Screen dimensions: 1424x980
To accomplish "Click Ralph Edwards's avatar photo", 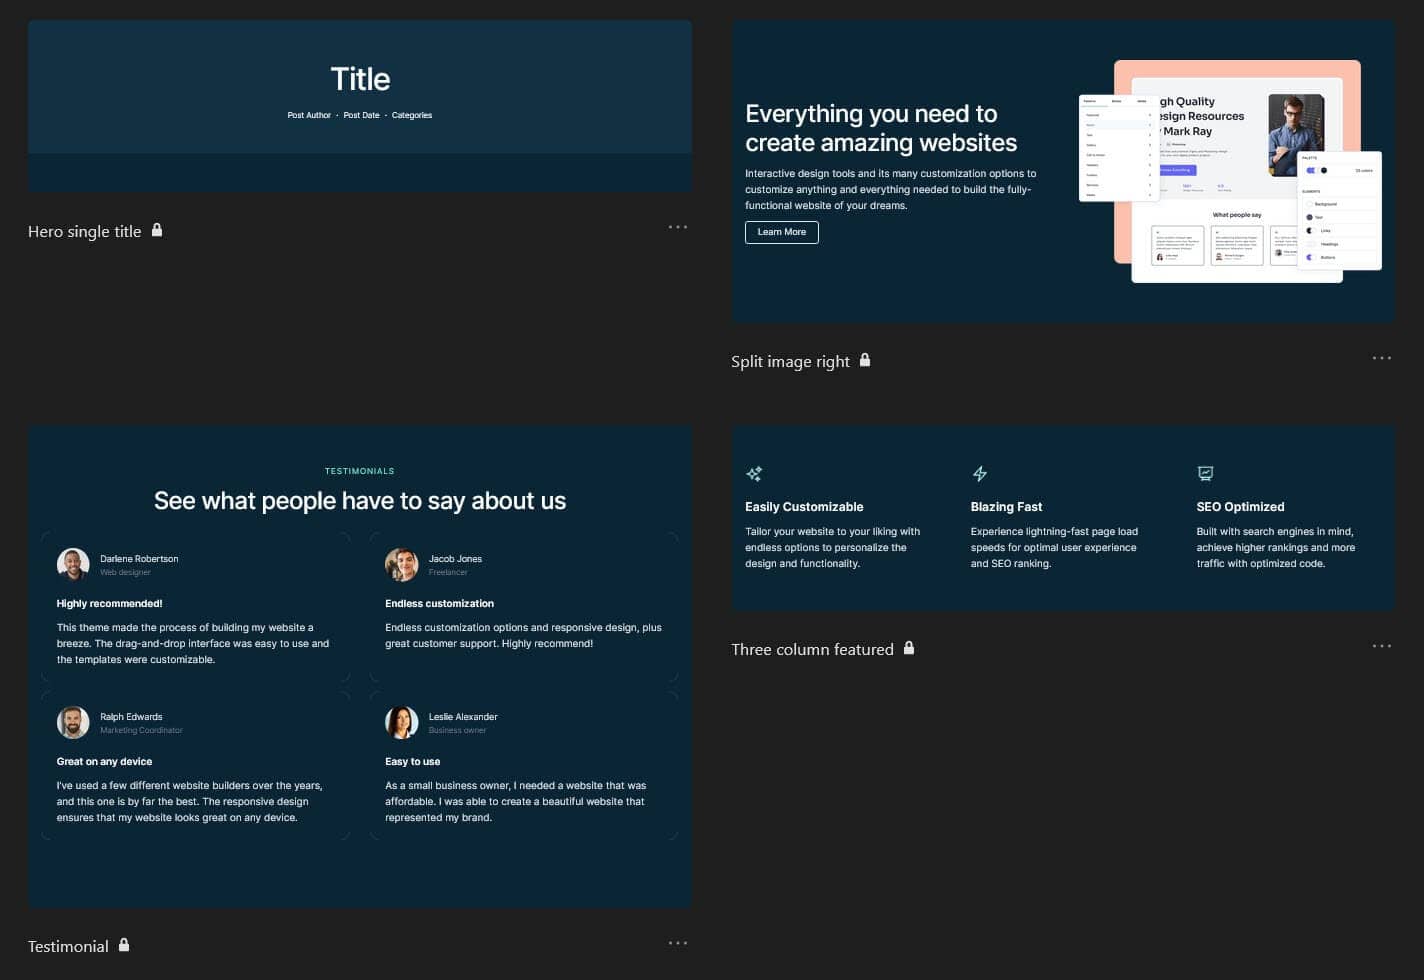I will 73,722.
